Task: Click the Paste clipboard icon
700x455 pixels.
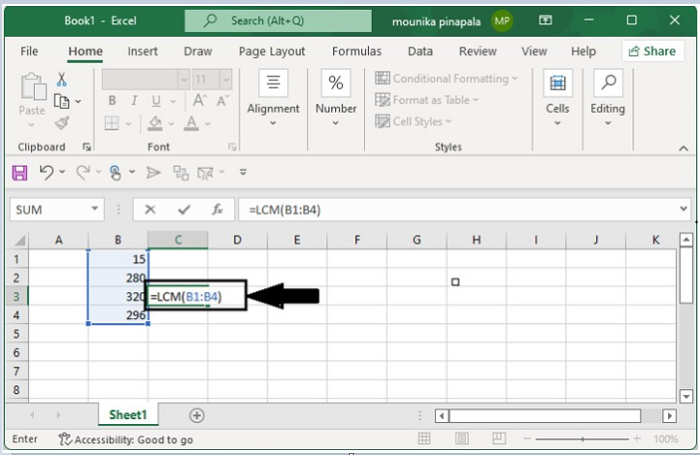Action: tap(33, 86)
